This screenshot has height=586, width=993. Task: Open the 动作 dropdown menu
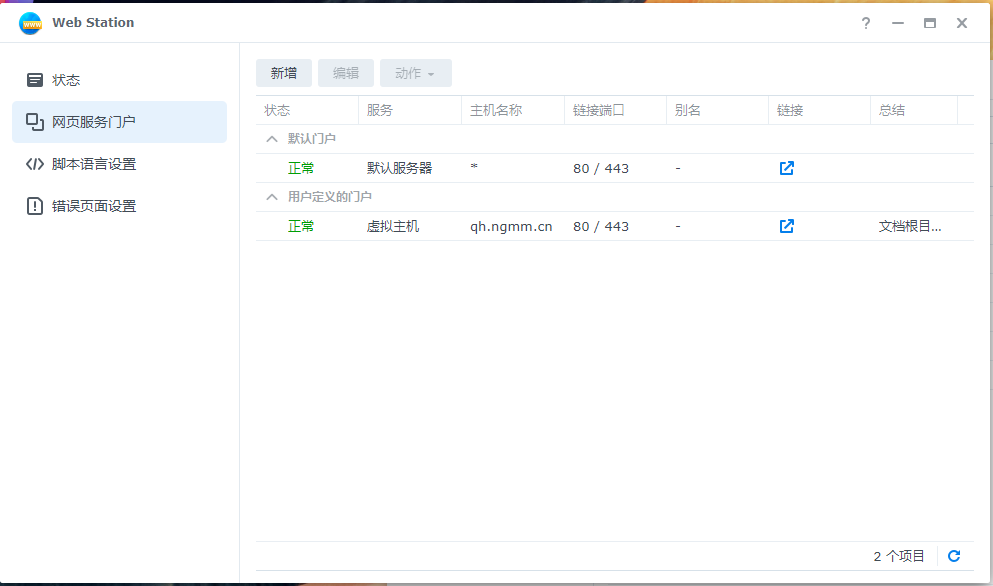[x=415, y=72]
